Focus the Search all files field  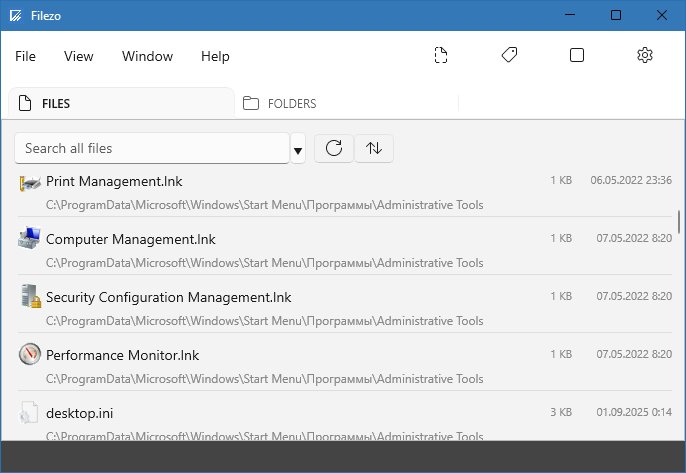click(152, 148)
